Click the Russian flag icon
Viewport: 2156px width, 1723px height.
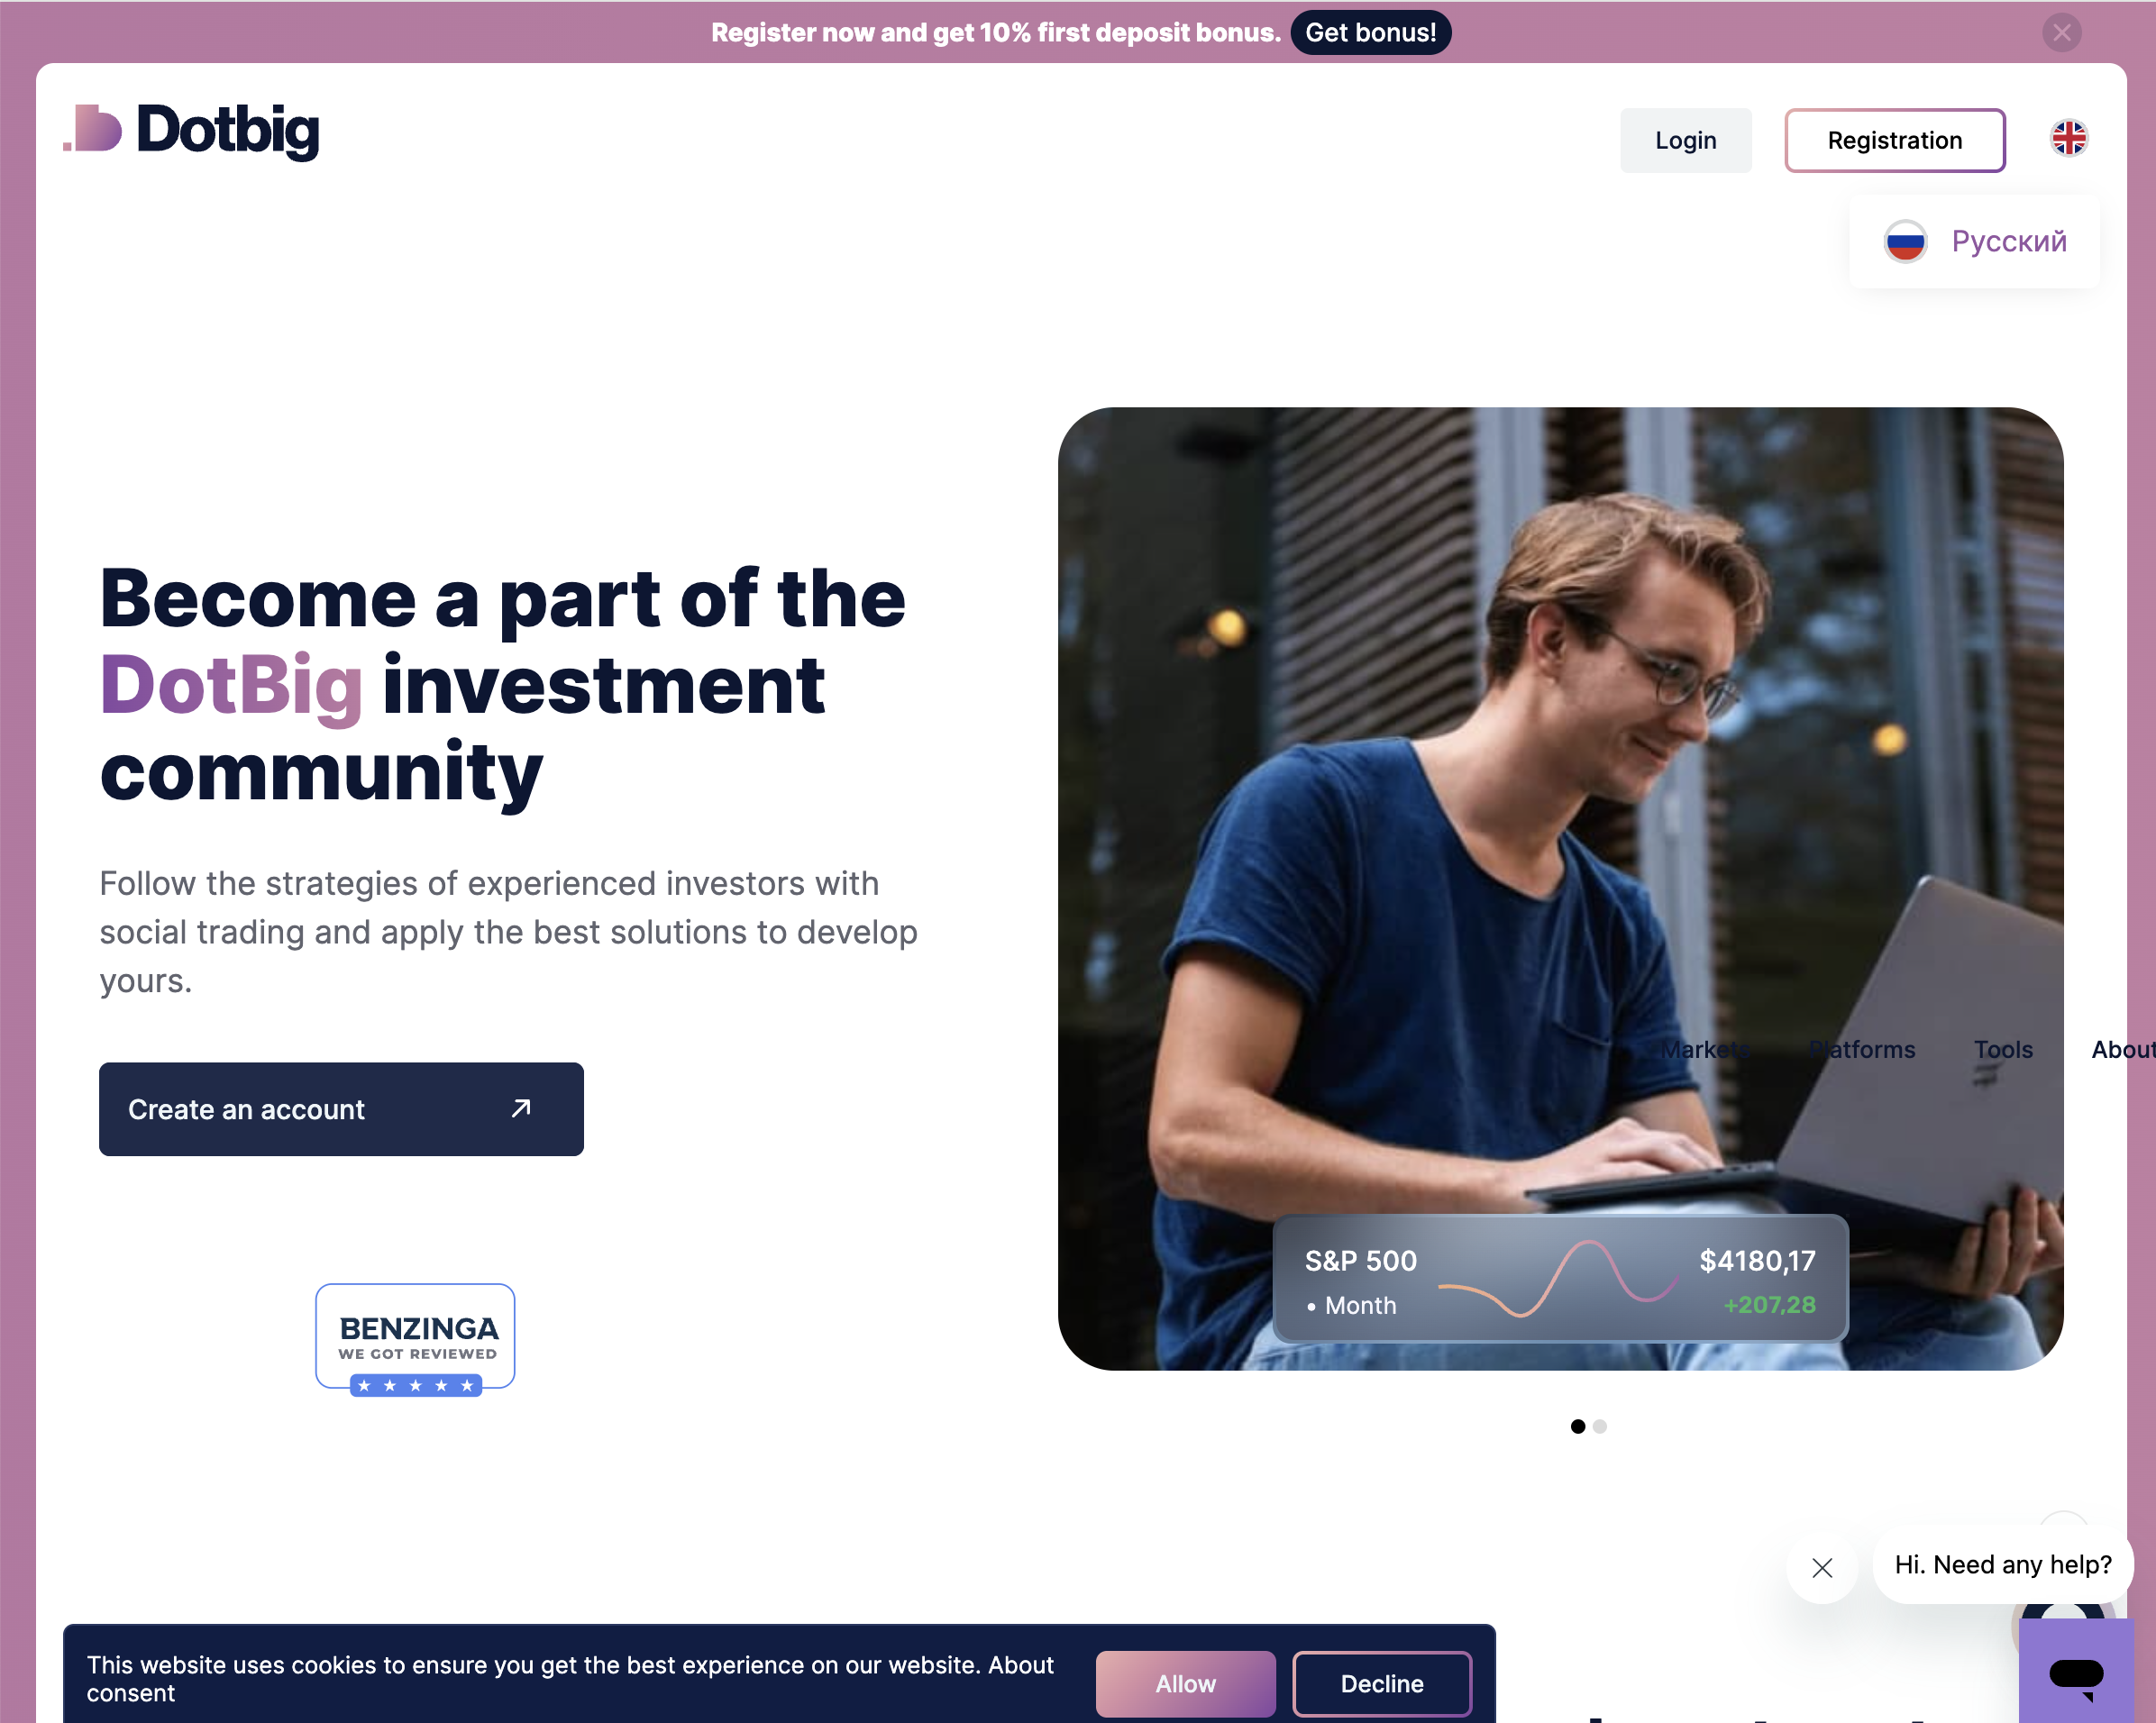1905,241
